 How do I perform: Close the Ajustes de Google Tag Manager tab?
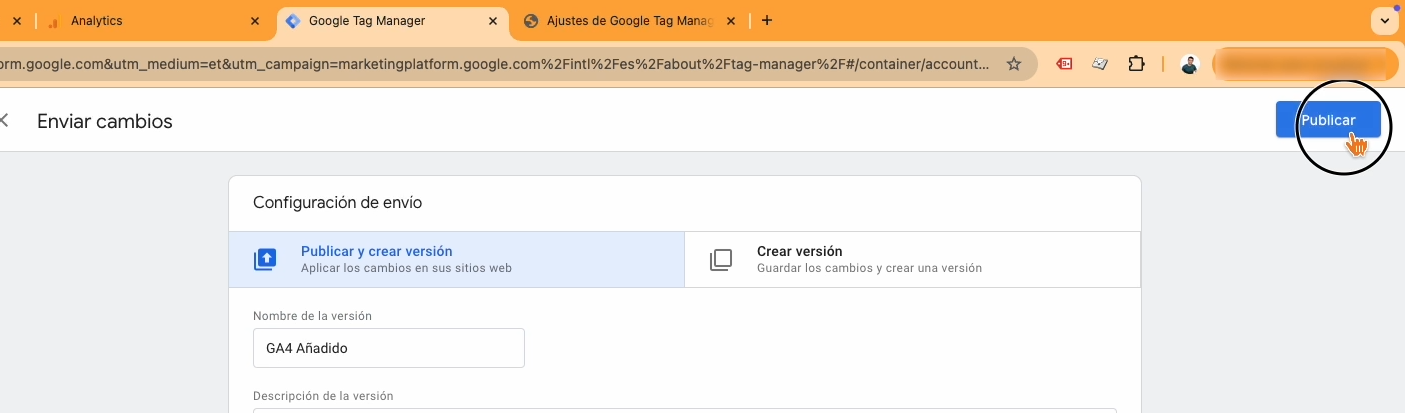[731, 20]
